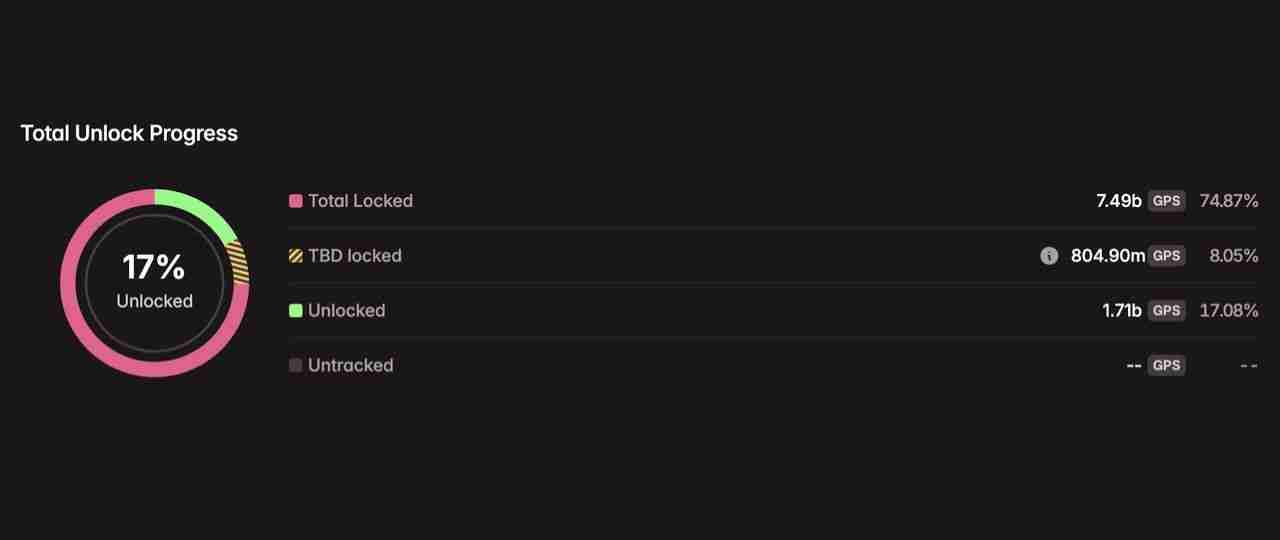The height and width of the screenshot is (540, 1280).
Task: Click the GPS badge in TBD locked row
Action: (1166, 256)
